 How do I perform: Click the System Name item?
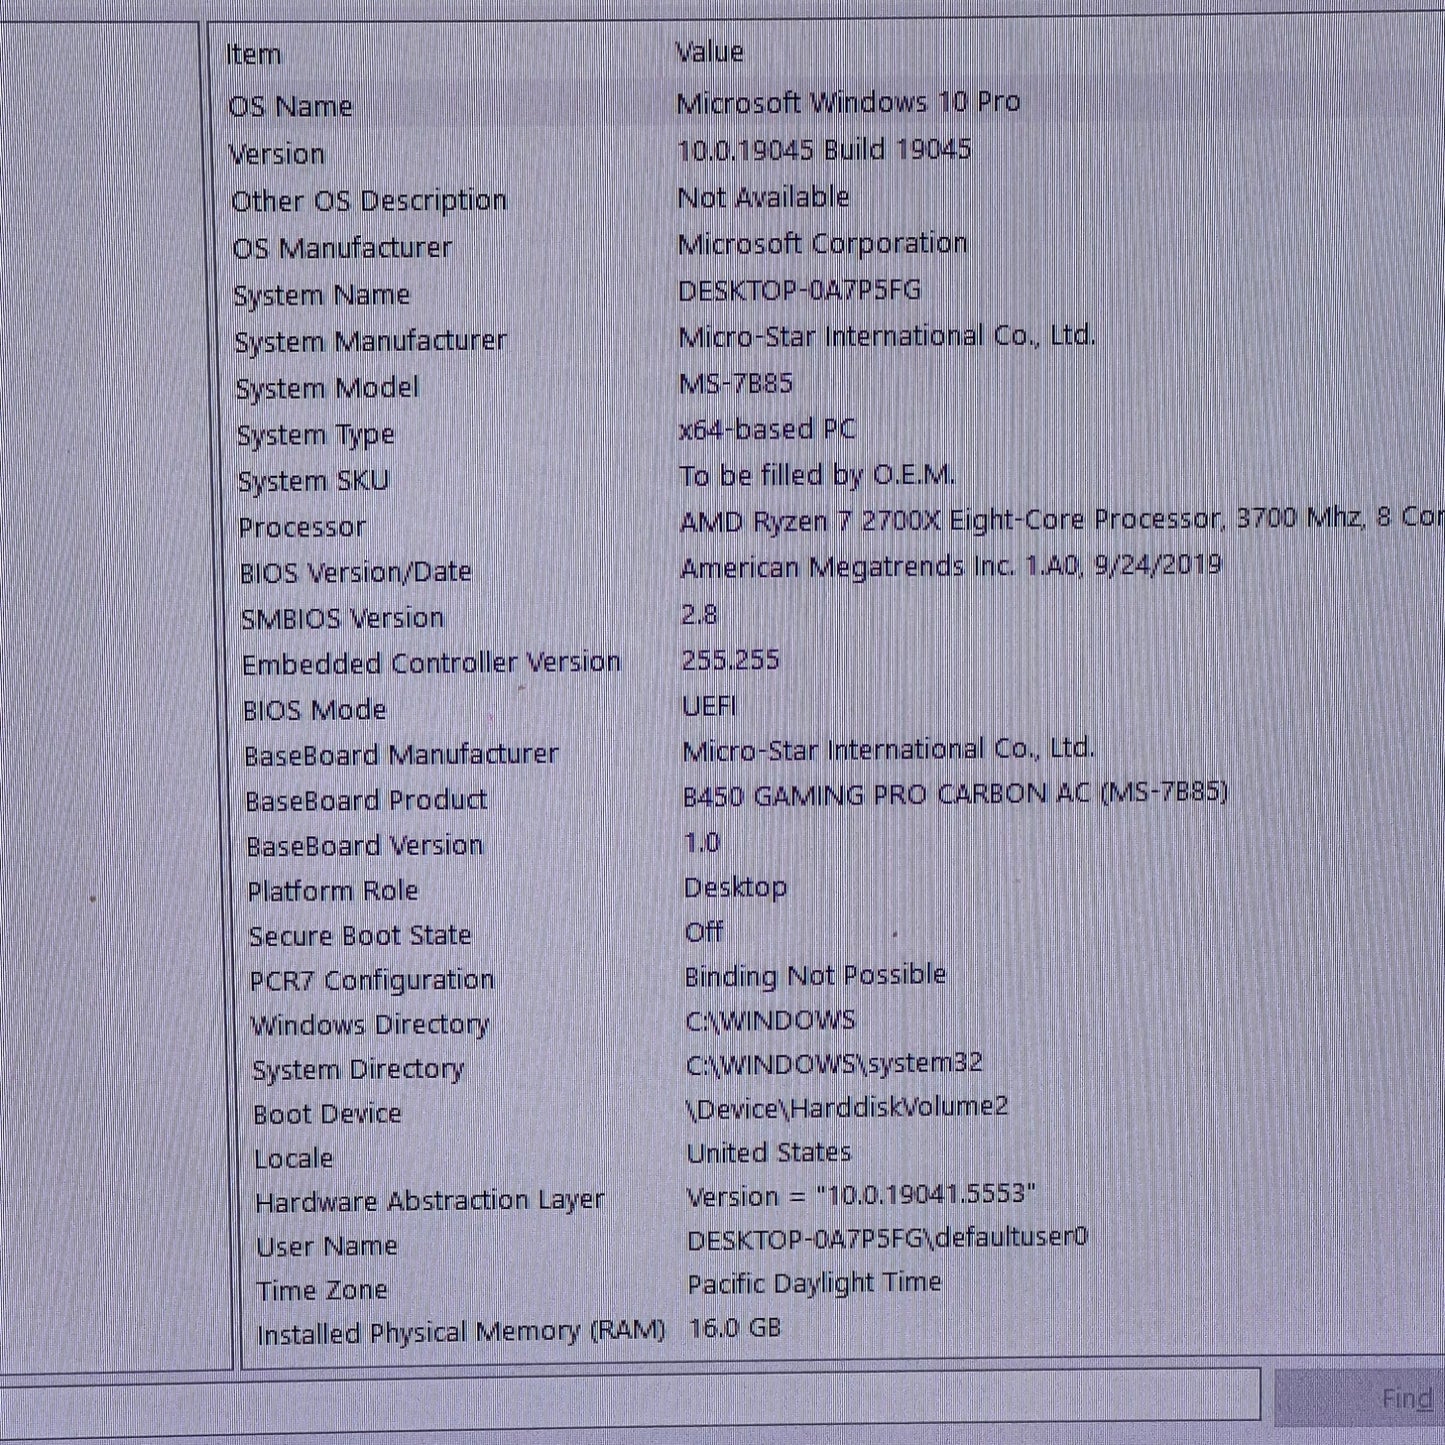point(321,295)
